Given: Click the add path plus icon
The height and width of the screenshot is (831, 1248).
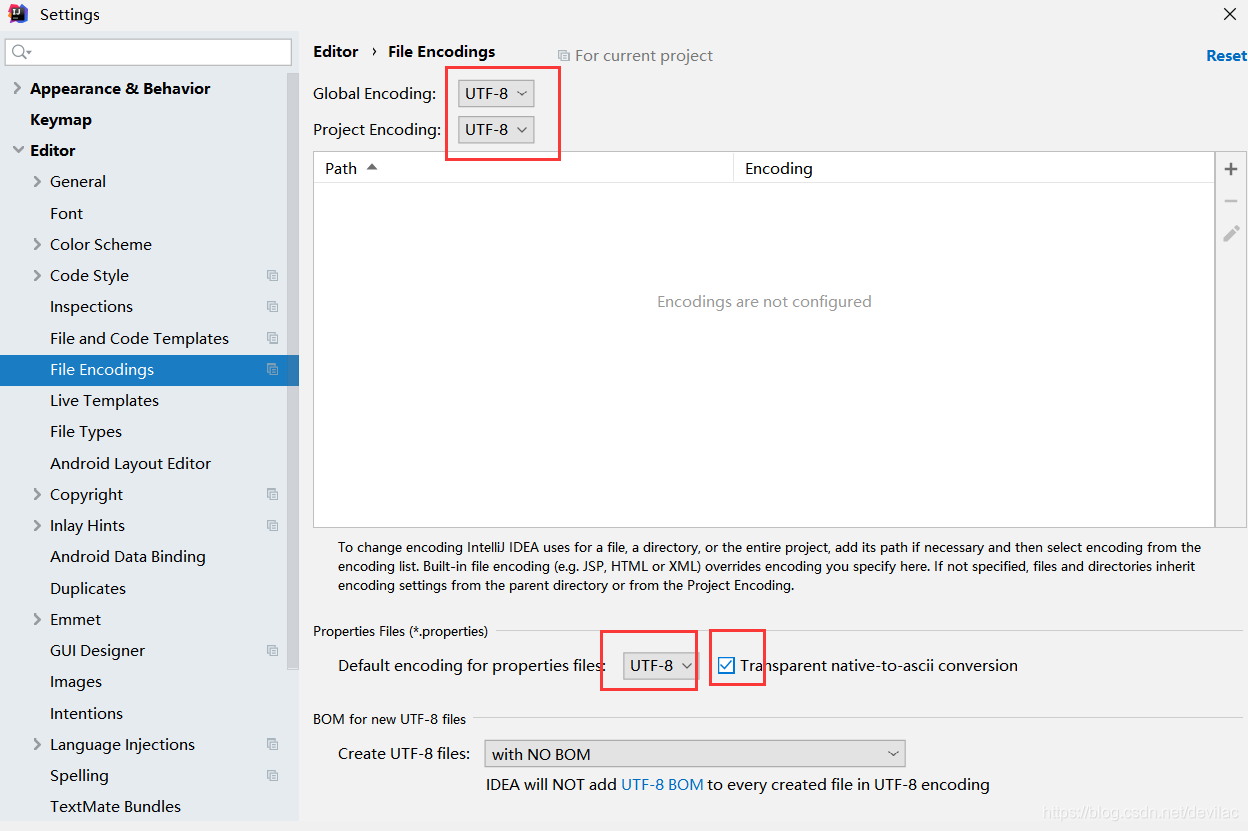Looking at the screenshot, I should pyautogui.click(x=1231, y=169).
